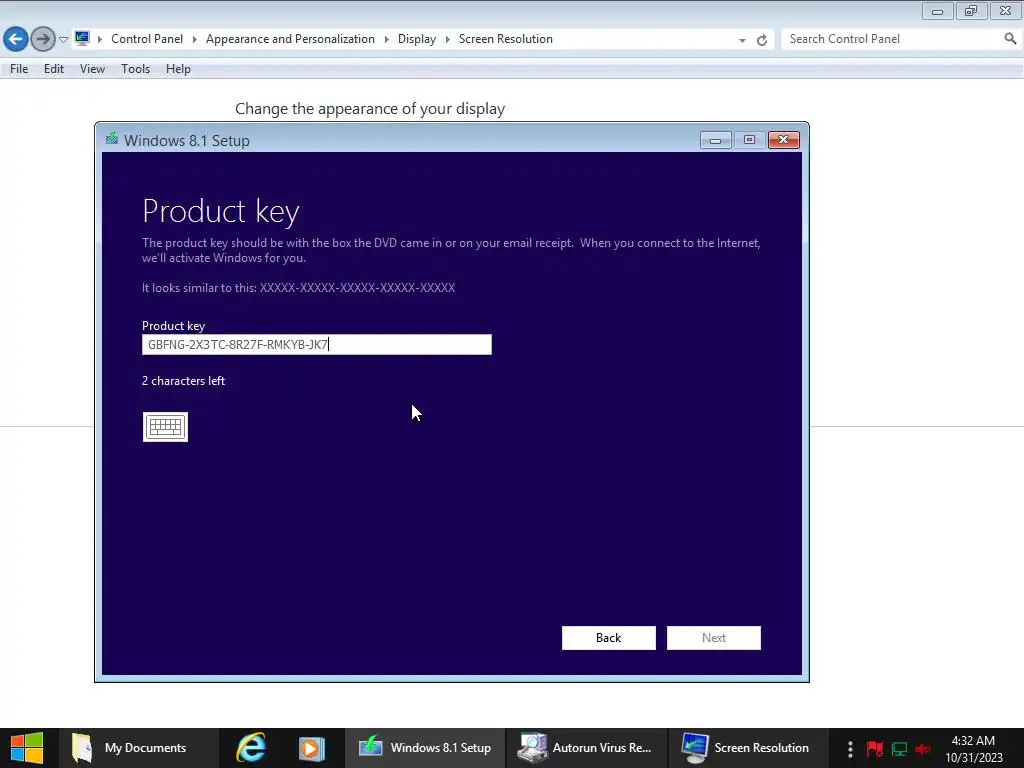Select Screen Resolution in the breadcrumb
The image size is (1024, 768).
[x=505, y=39]
